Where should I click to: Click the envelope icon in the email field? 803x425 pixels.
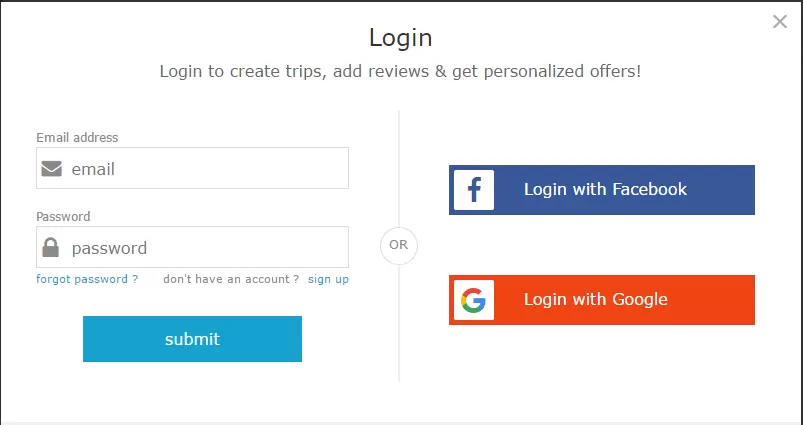[x=52, y=168]
